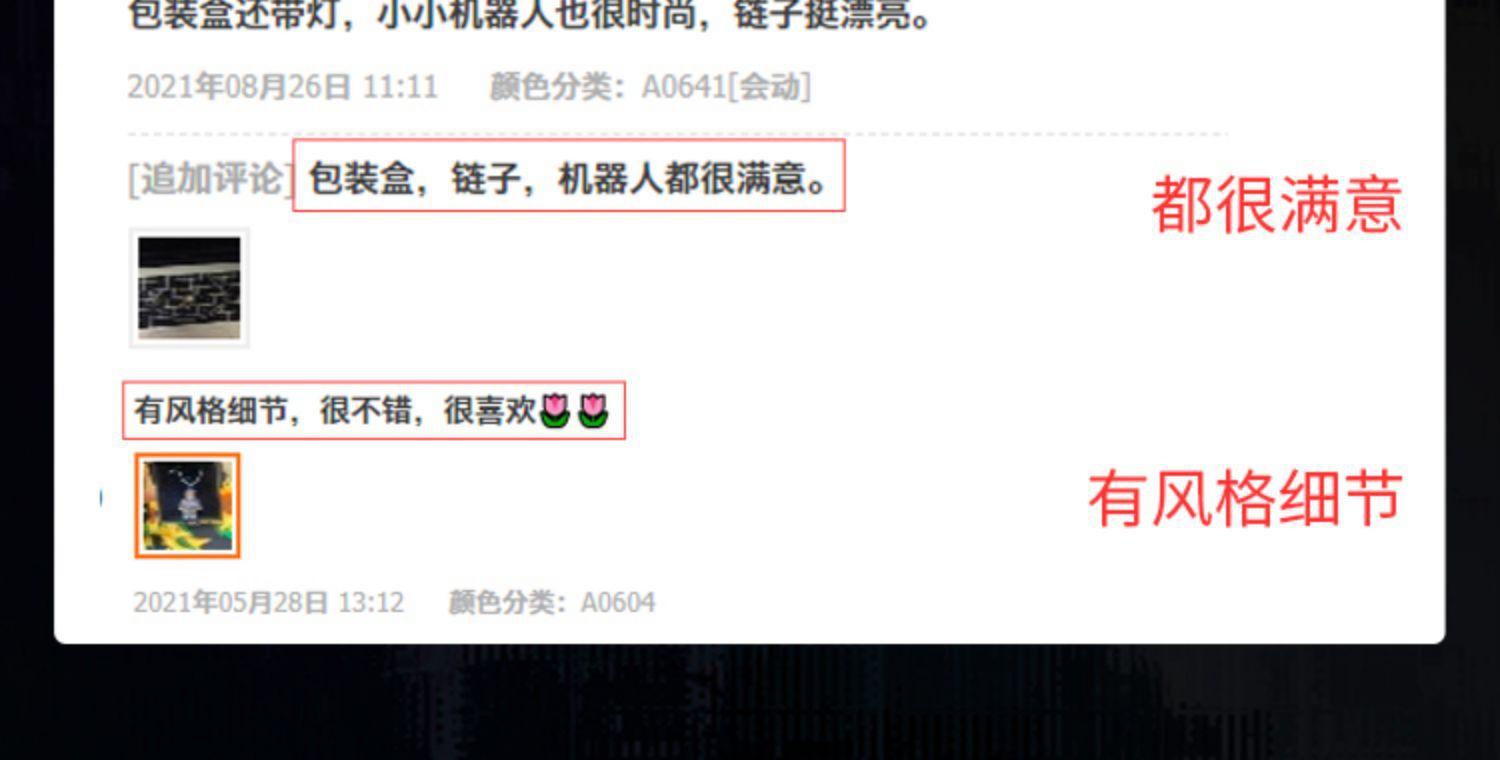Click the top review line mentioning 小小机器人
The height and width of the screenshot is (760, 1500).
530,15
